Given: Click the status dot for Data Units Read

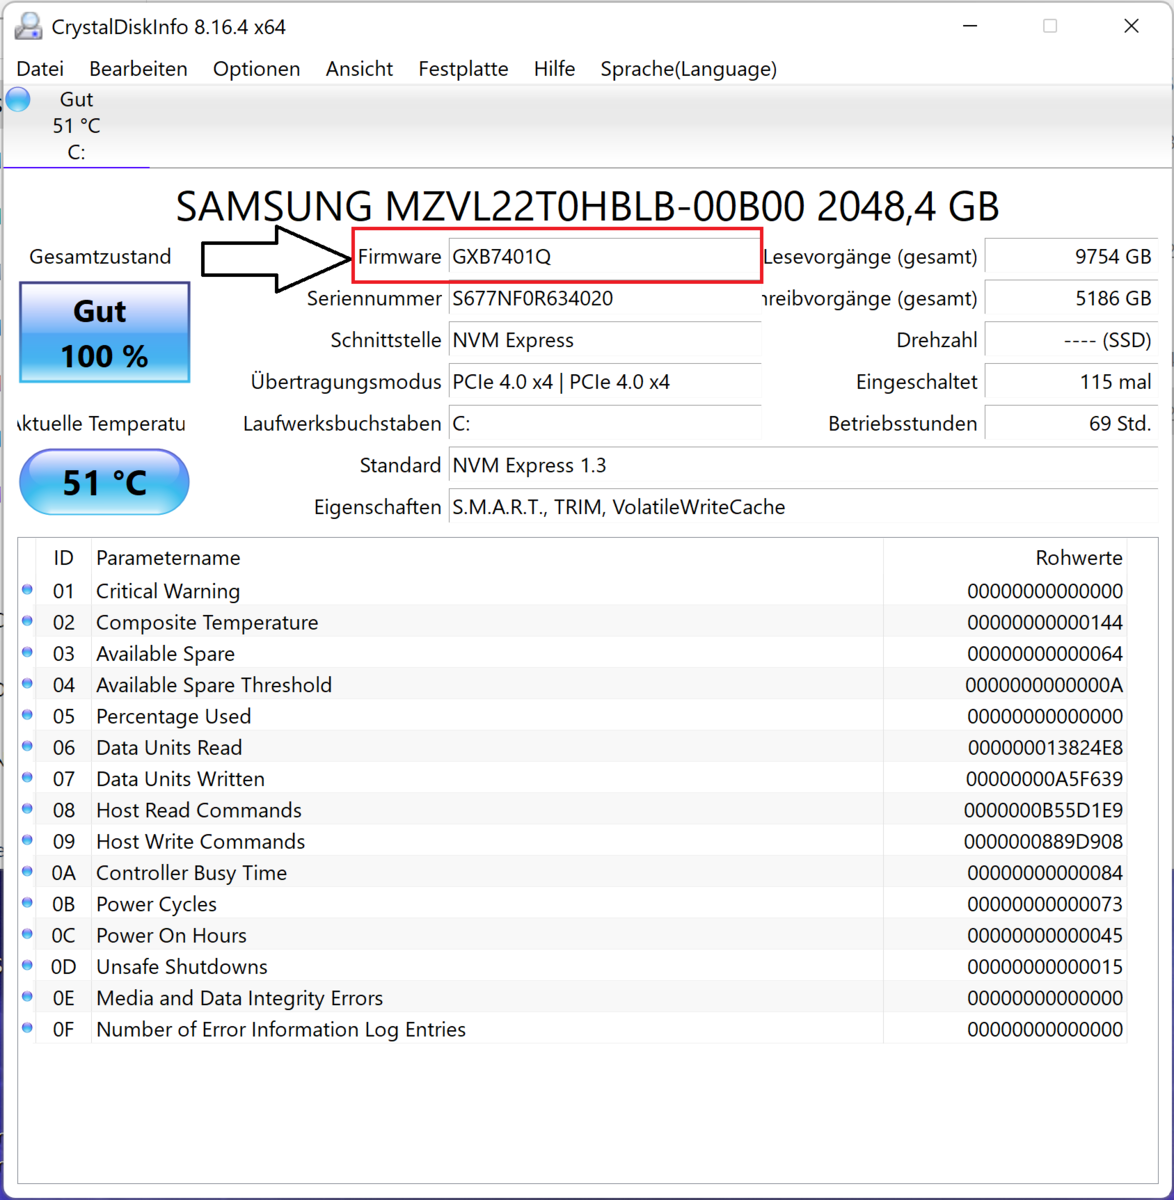Looking at the screenshot, I should 27,747.
